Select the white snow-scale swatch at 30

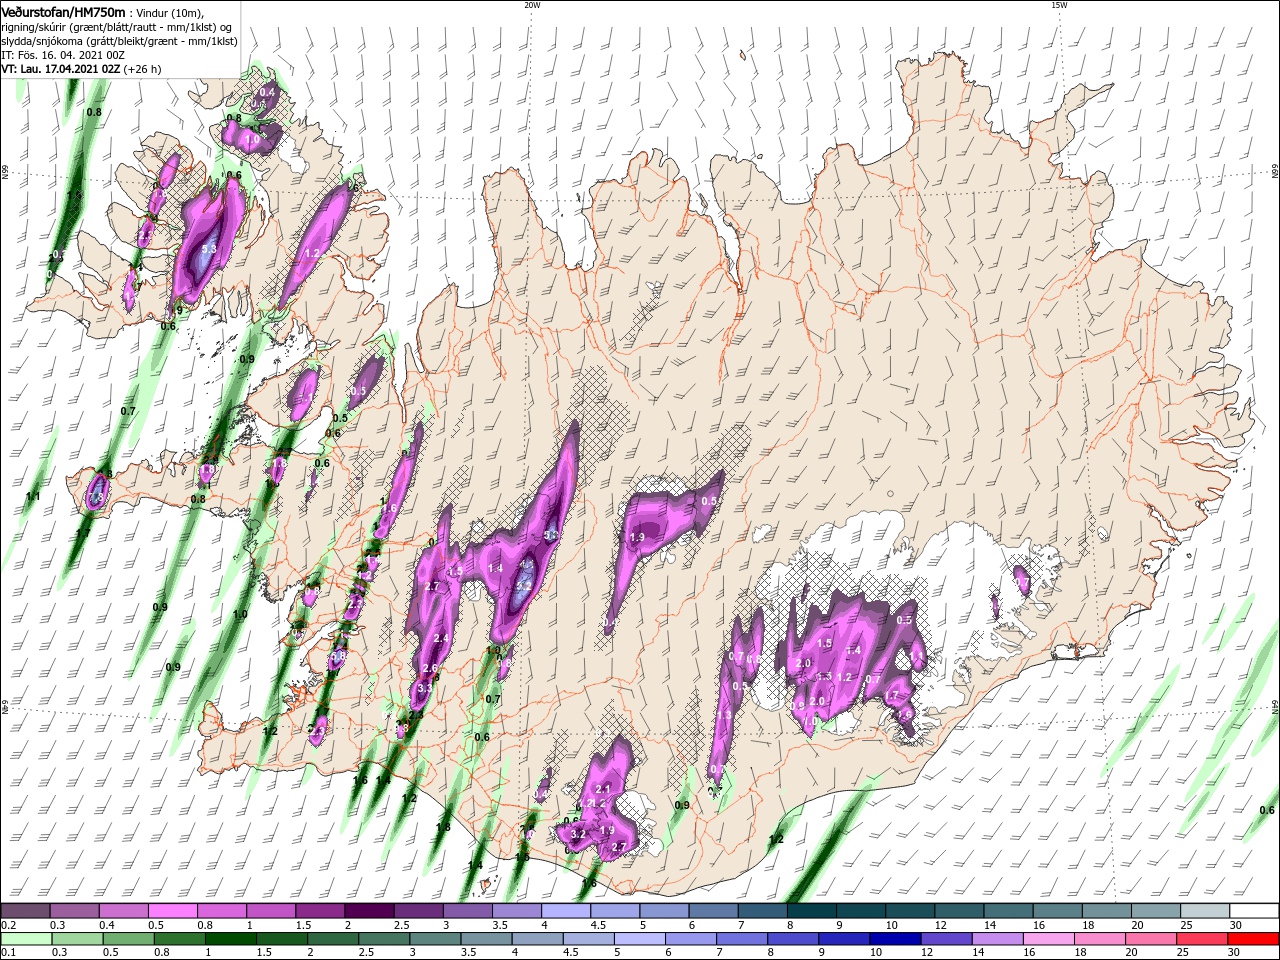click(1255, 909)
